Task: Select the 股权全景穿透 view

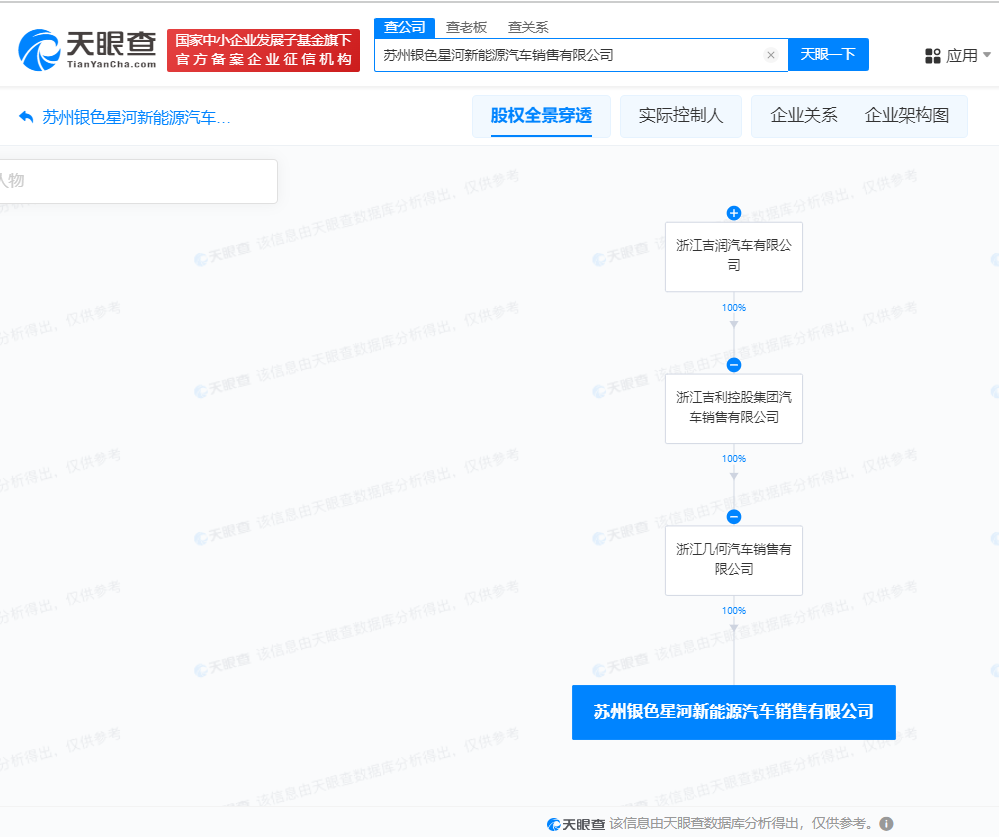Action: click(x=541, y=116)
